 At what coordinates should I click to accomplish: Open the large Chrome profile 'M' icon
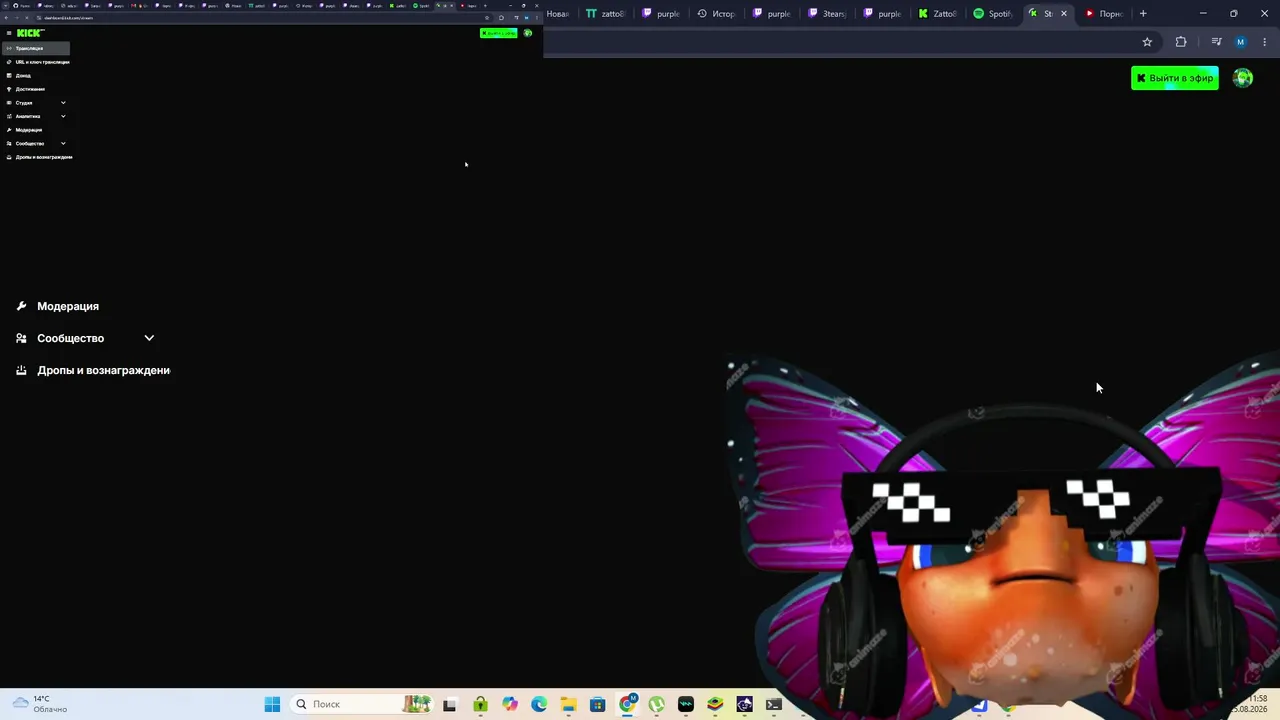point(1241,42)
